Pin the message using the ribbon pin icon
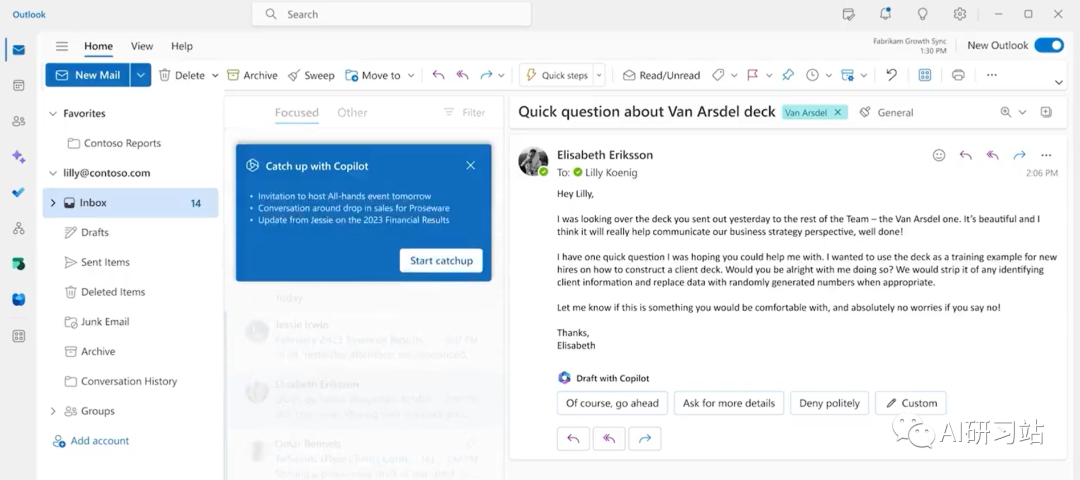 (x=788, y=75)
